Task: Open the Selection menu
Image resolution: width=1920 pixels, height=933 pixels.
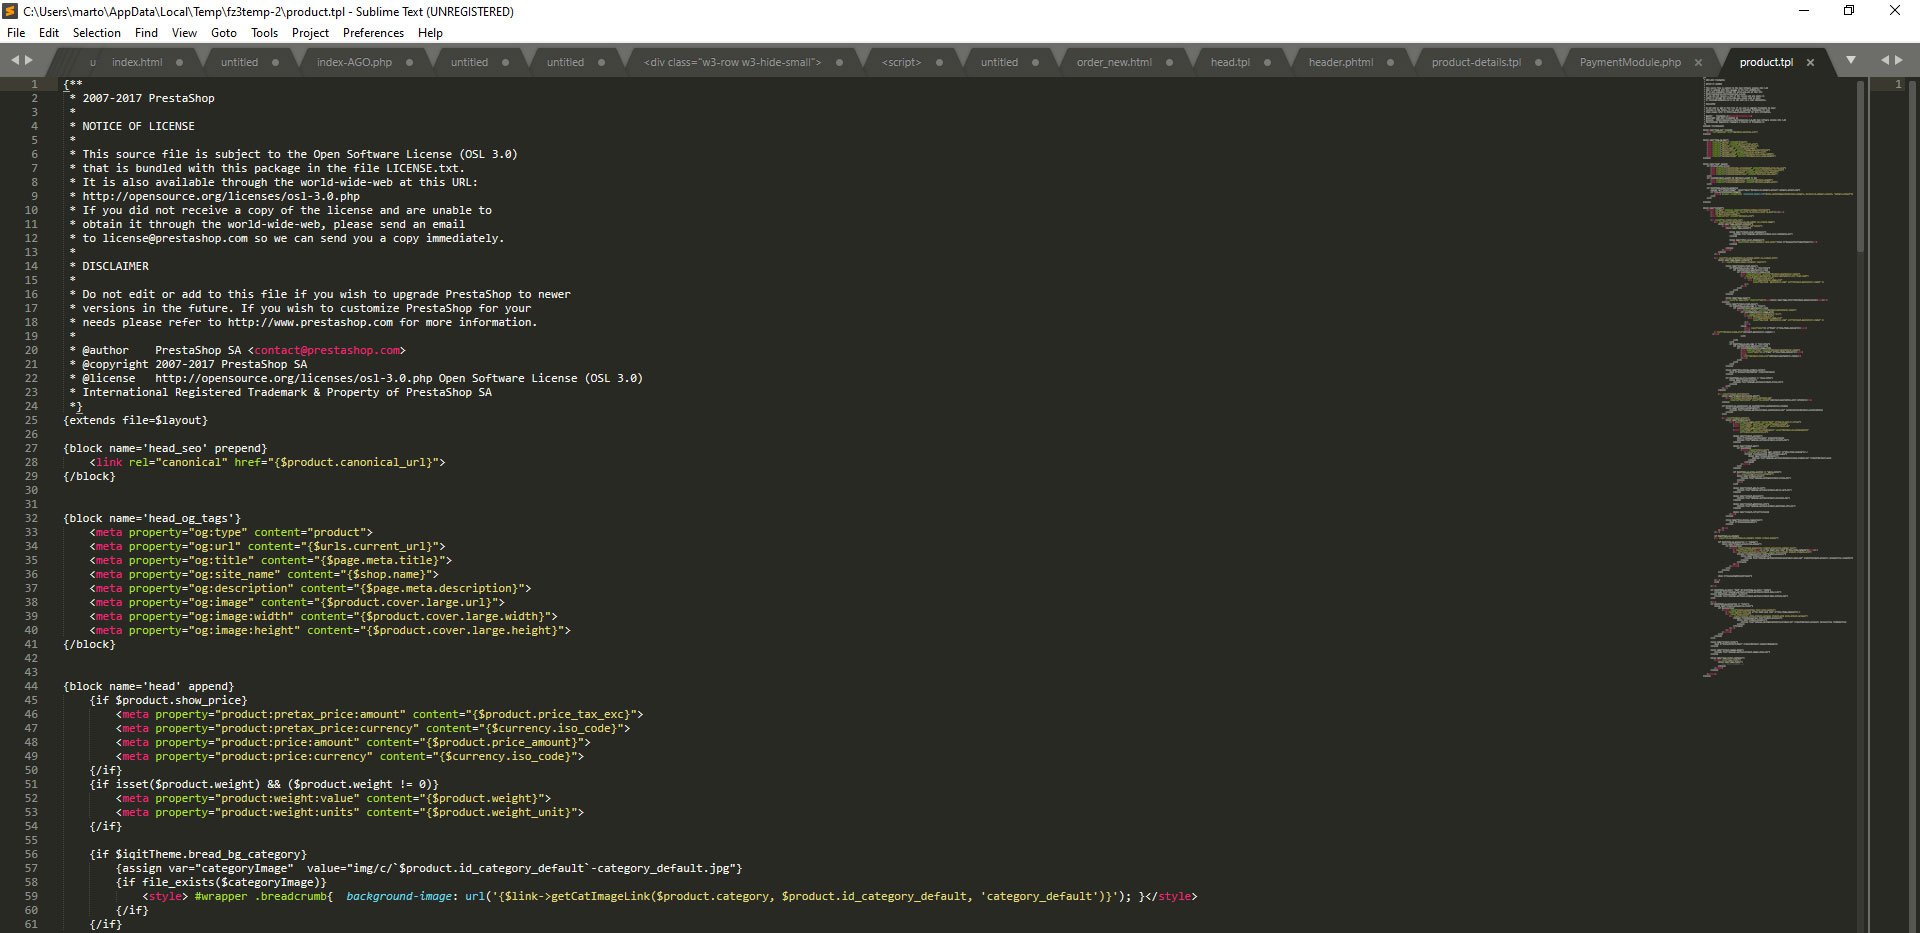Action: 96,33
